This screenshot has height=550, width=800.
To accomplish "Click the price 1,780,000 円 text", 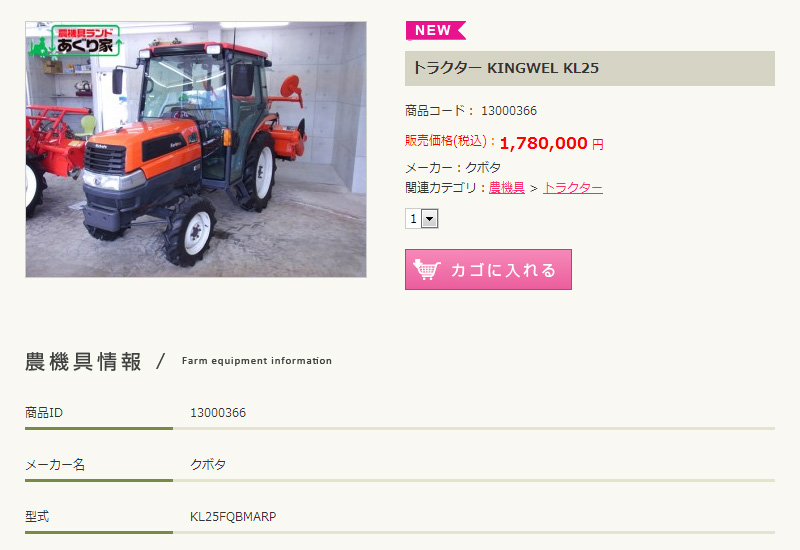I will pyautogui.click(x=552, y=143).
